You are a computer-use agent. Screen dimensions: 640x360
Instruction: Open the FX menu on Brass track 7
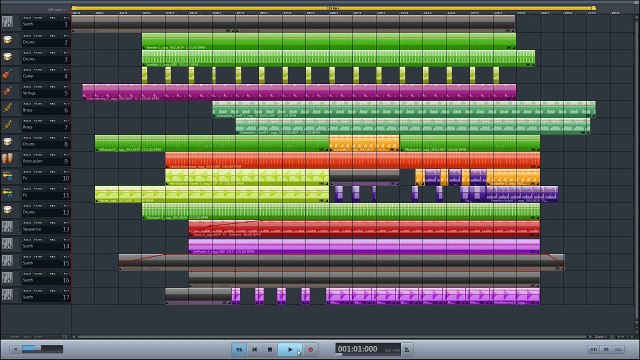coord(66,121)
